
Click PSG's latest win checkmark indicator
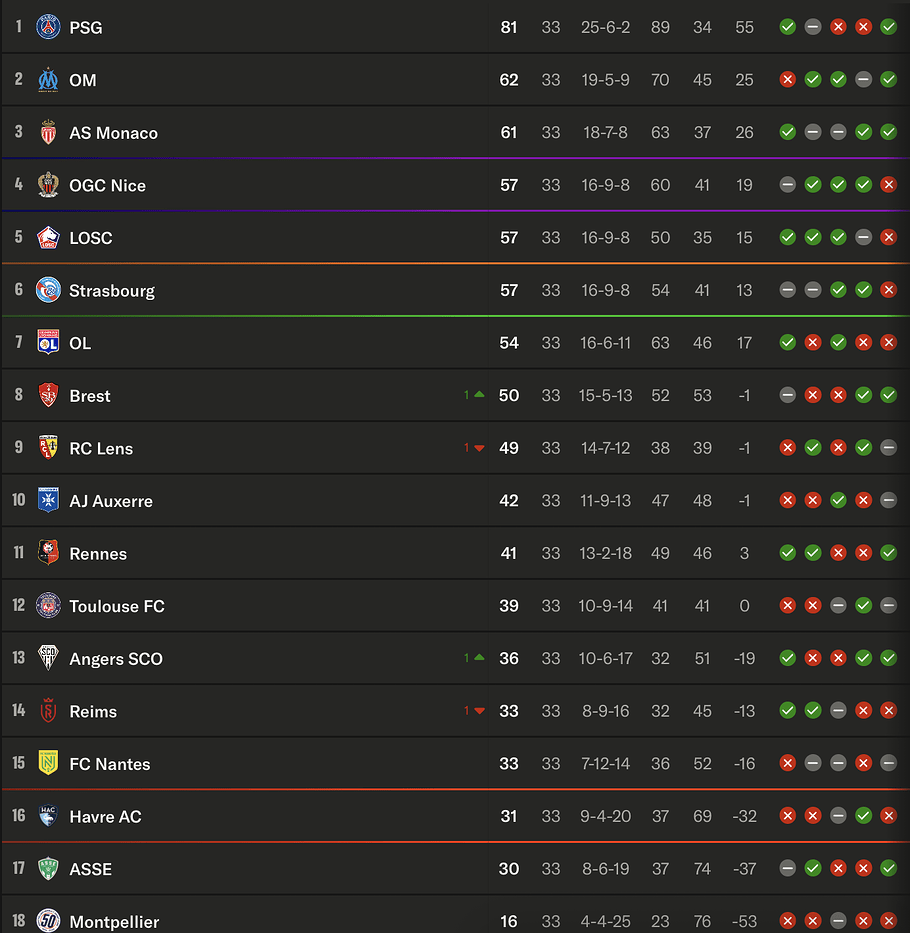click(x=889, y=27)
